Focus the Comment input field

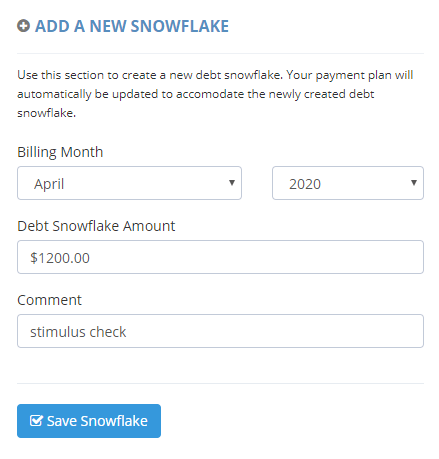pyautogui.click(x=220, y=331)
